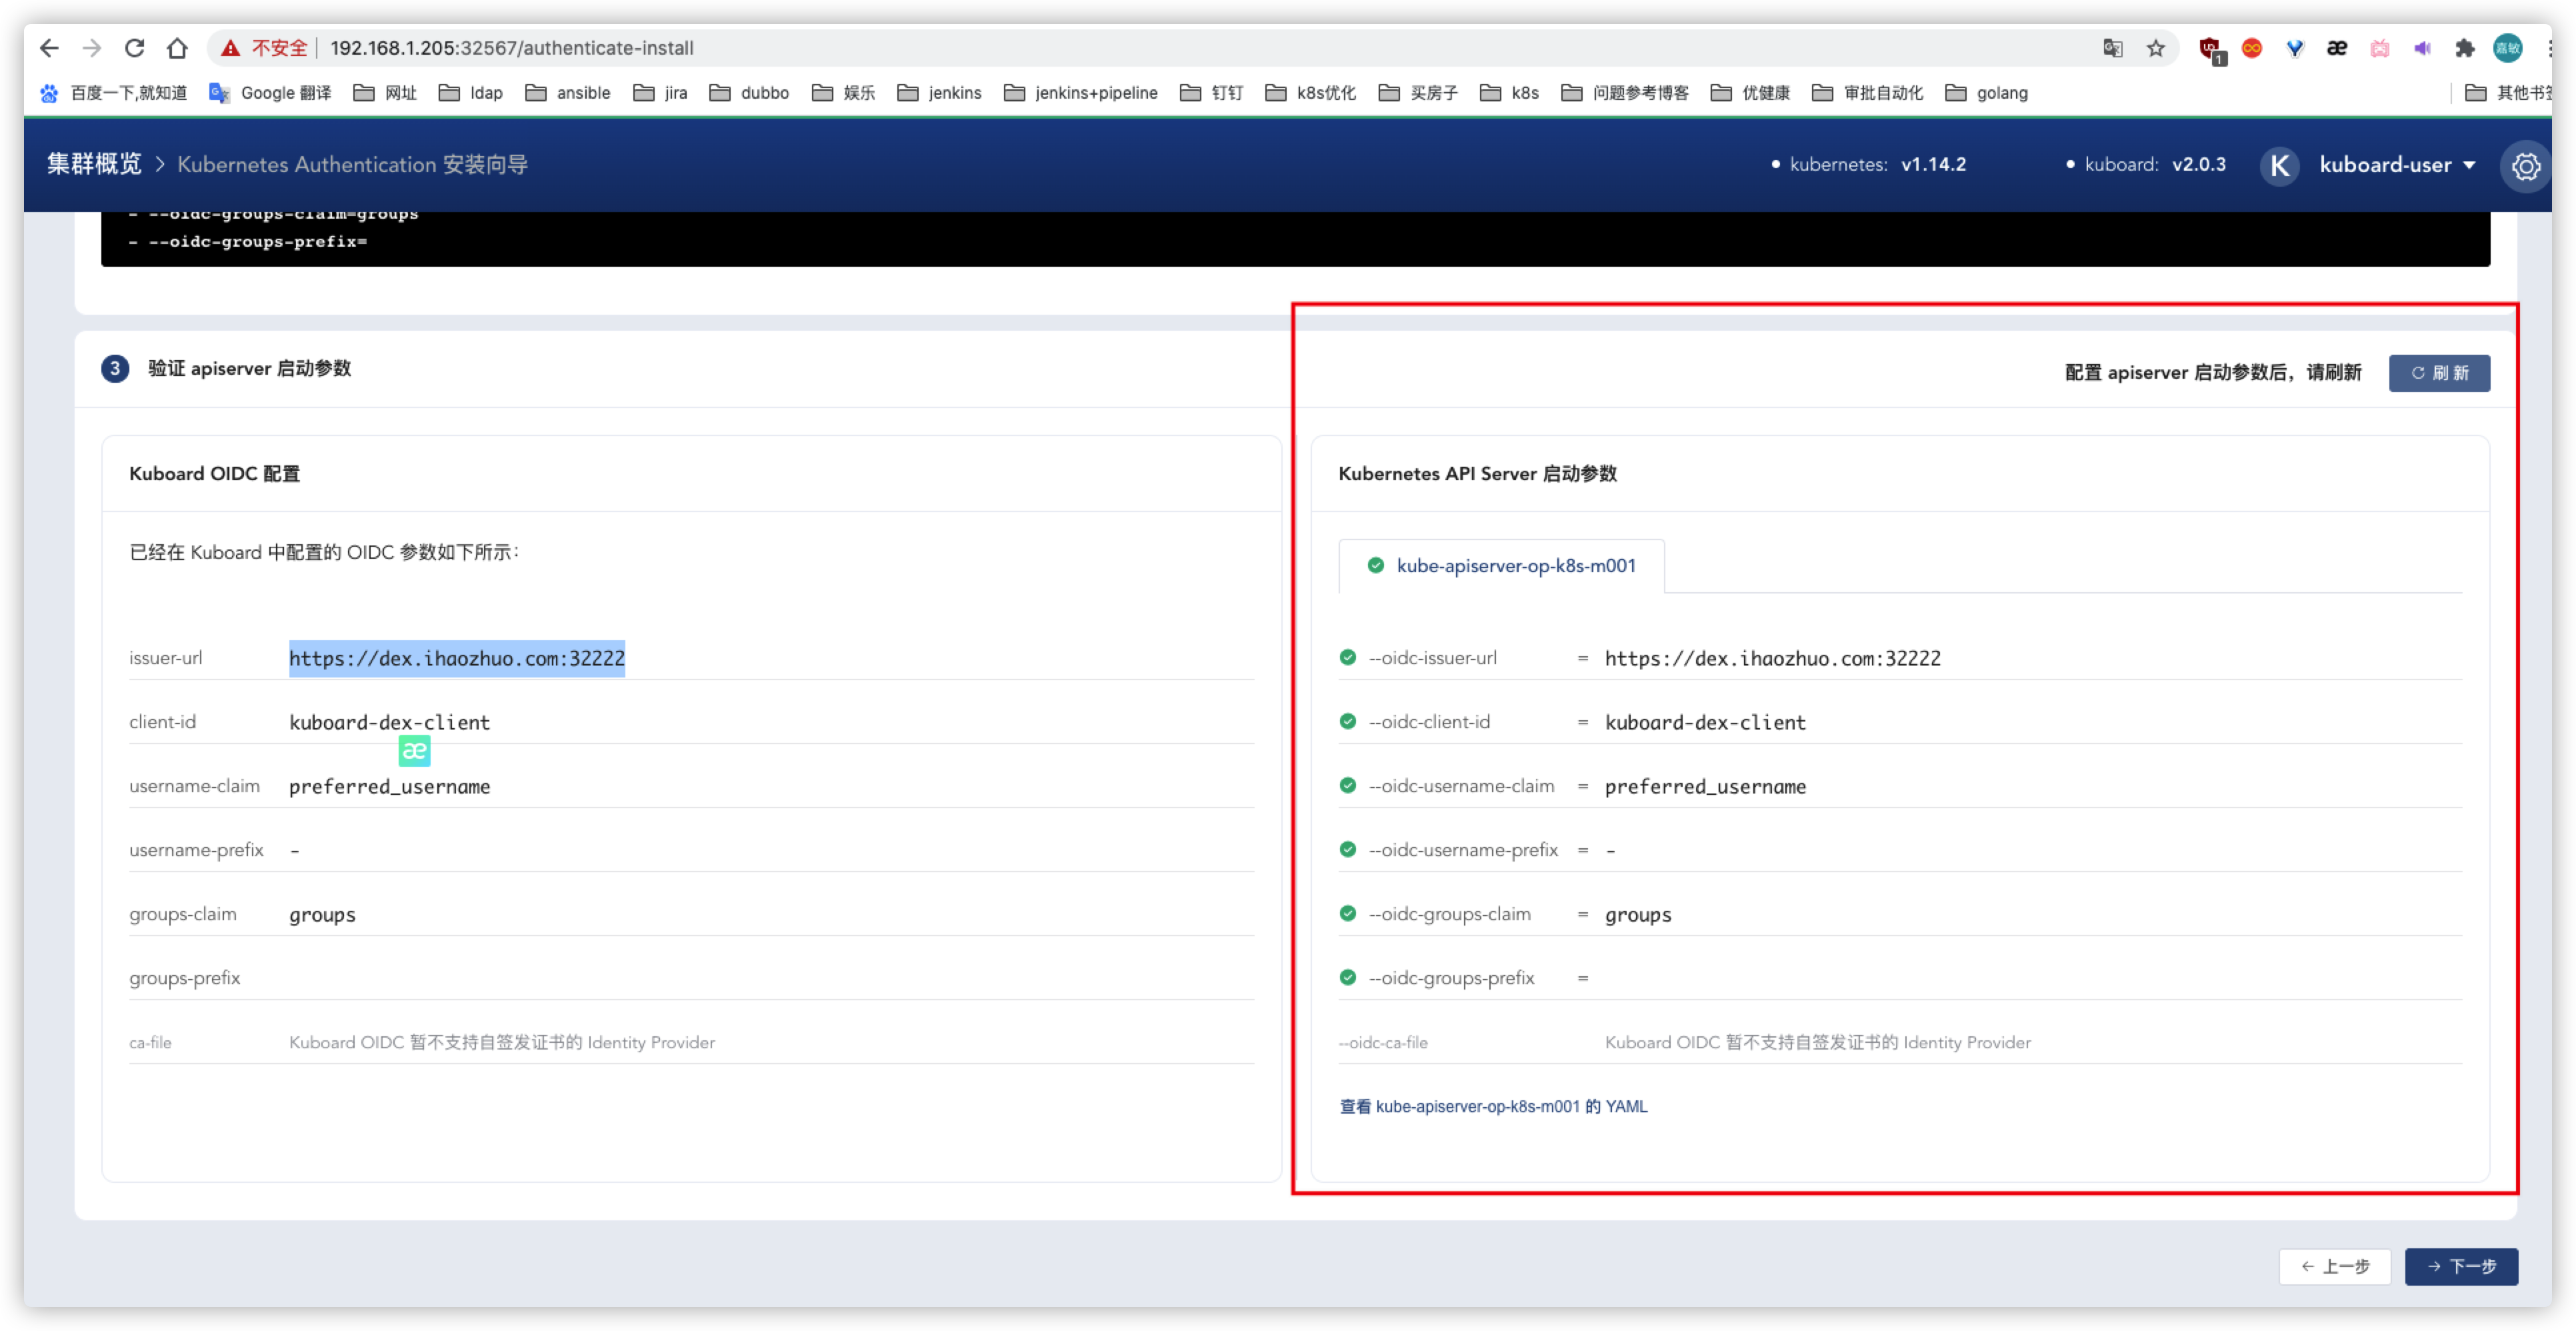Open the k8s优化 bookmarks folder
This screenshot has height=1331, width=2576.
click(x=1311, y=93)
